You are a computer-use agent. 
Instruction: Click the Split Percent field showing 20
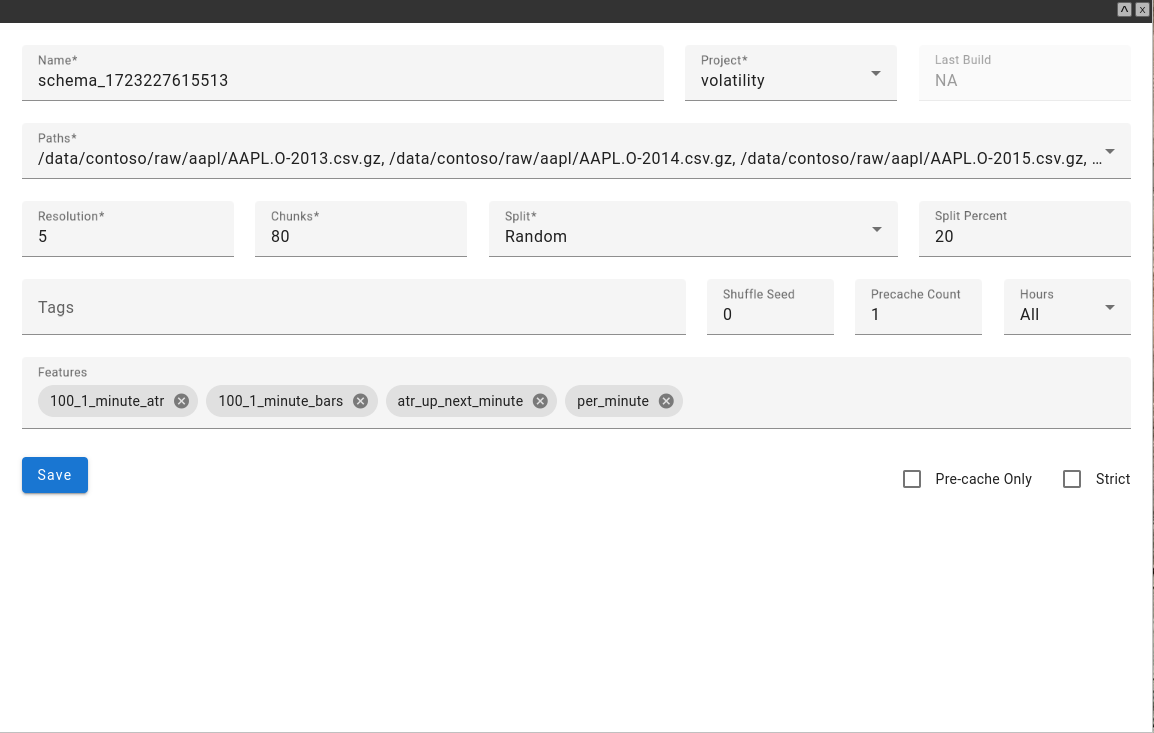click(1024, 236)
